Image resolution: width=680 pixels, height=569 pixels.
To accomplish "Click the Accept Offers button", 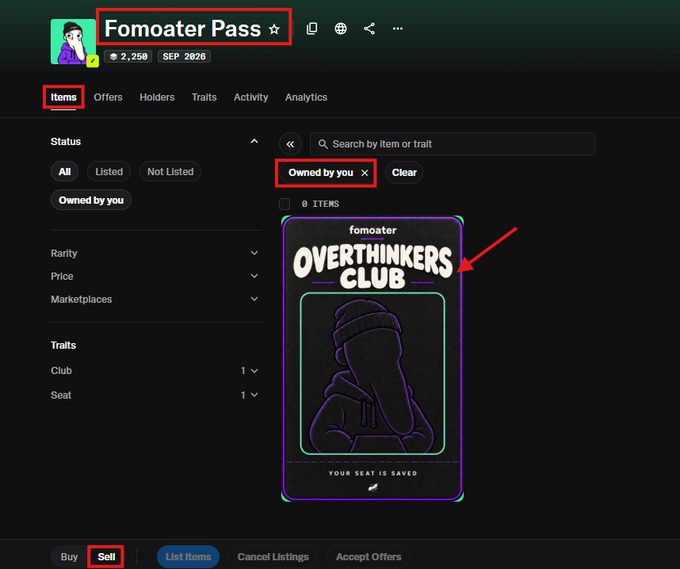I will pos(369,557).
